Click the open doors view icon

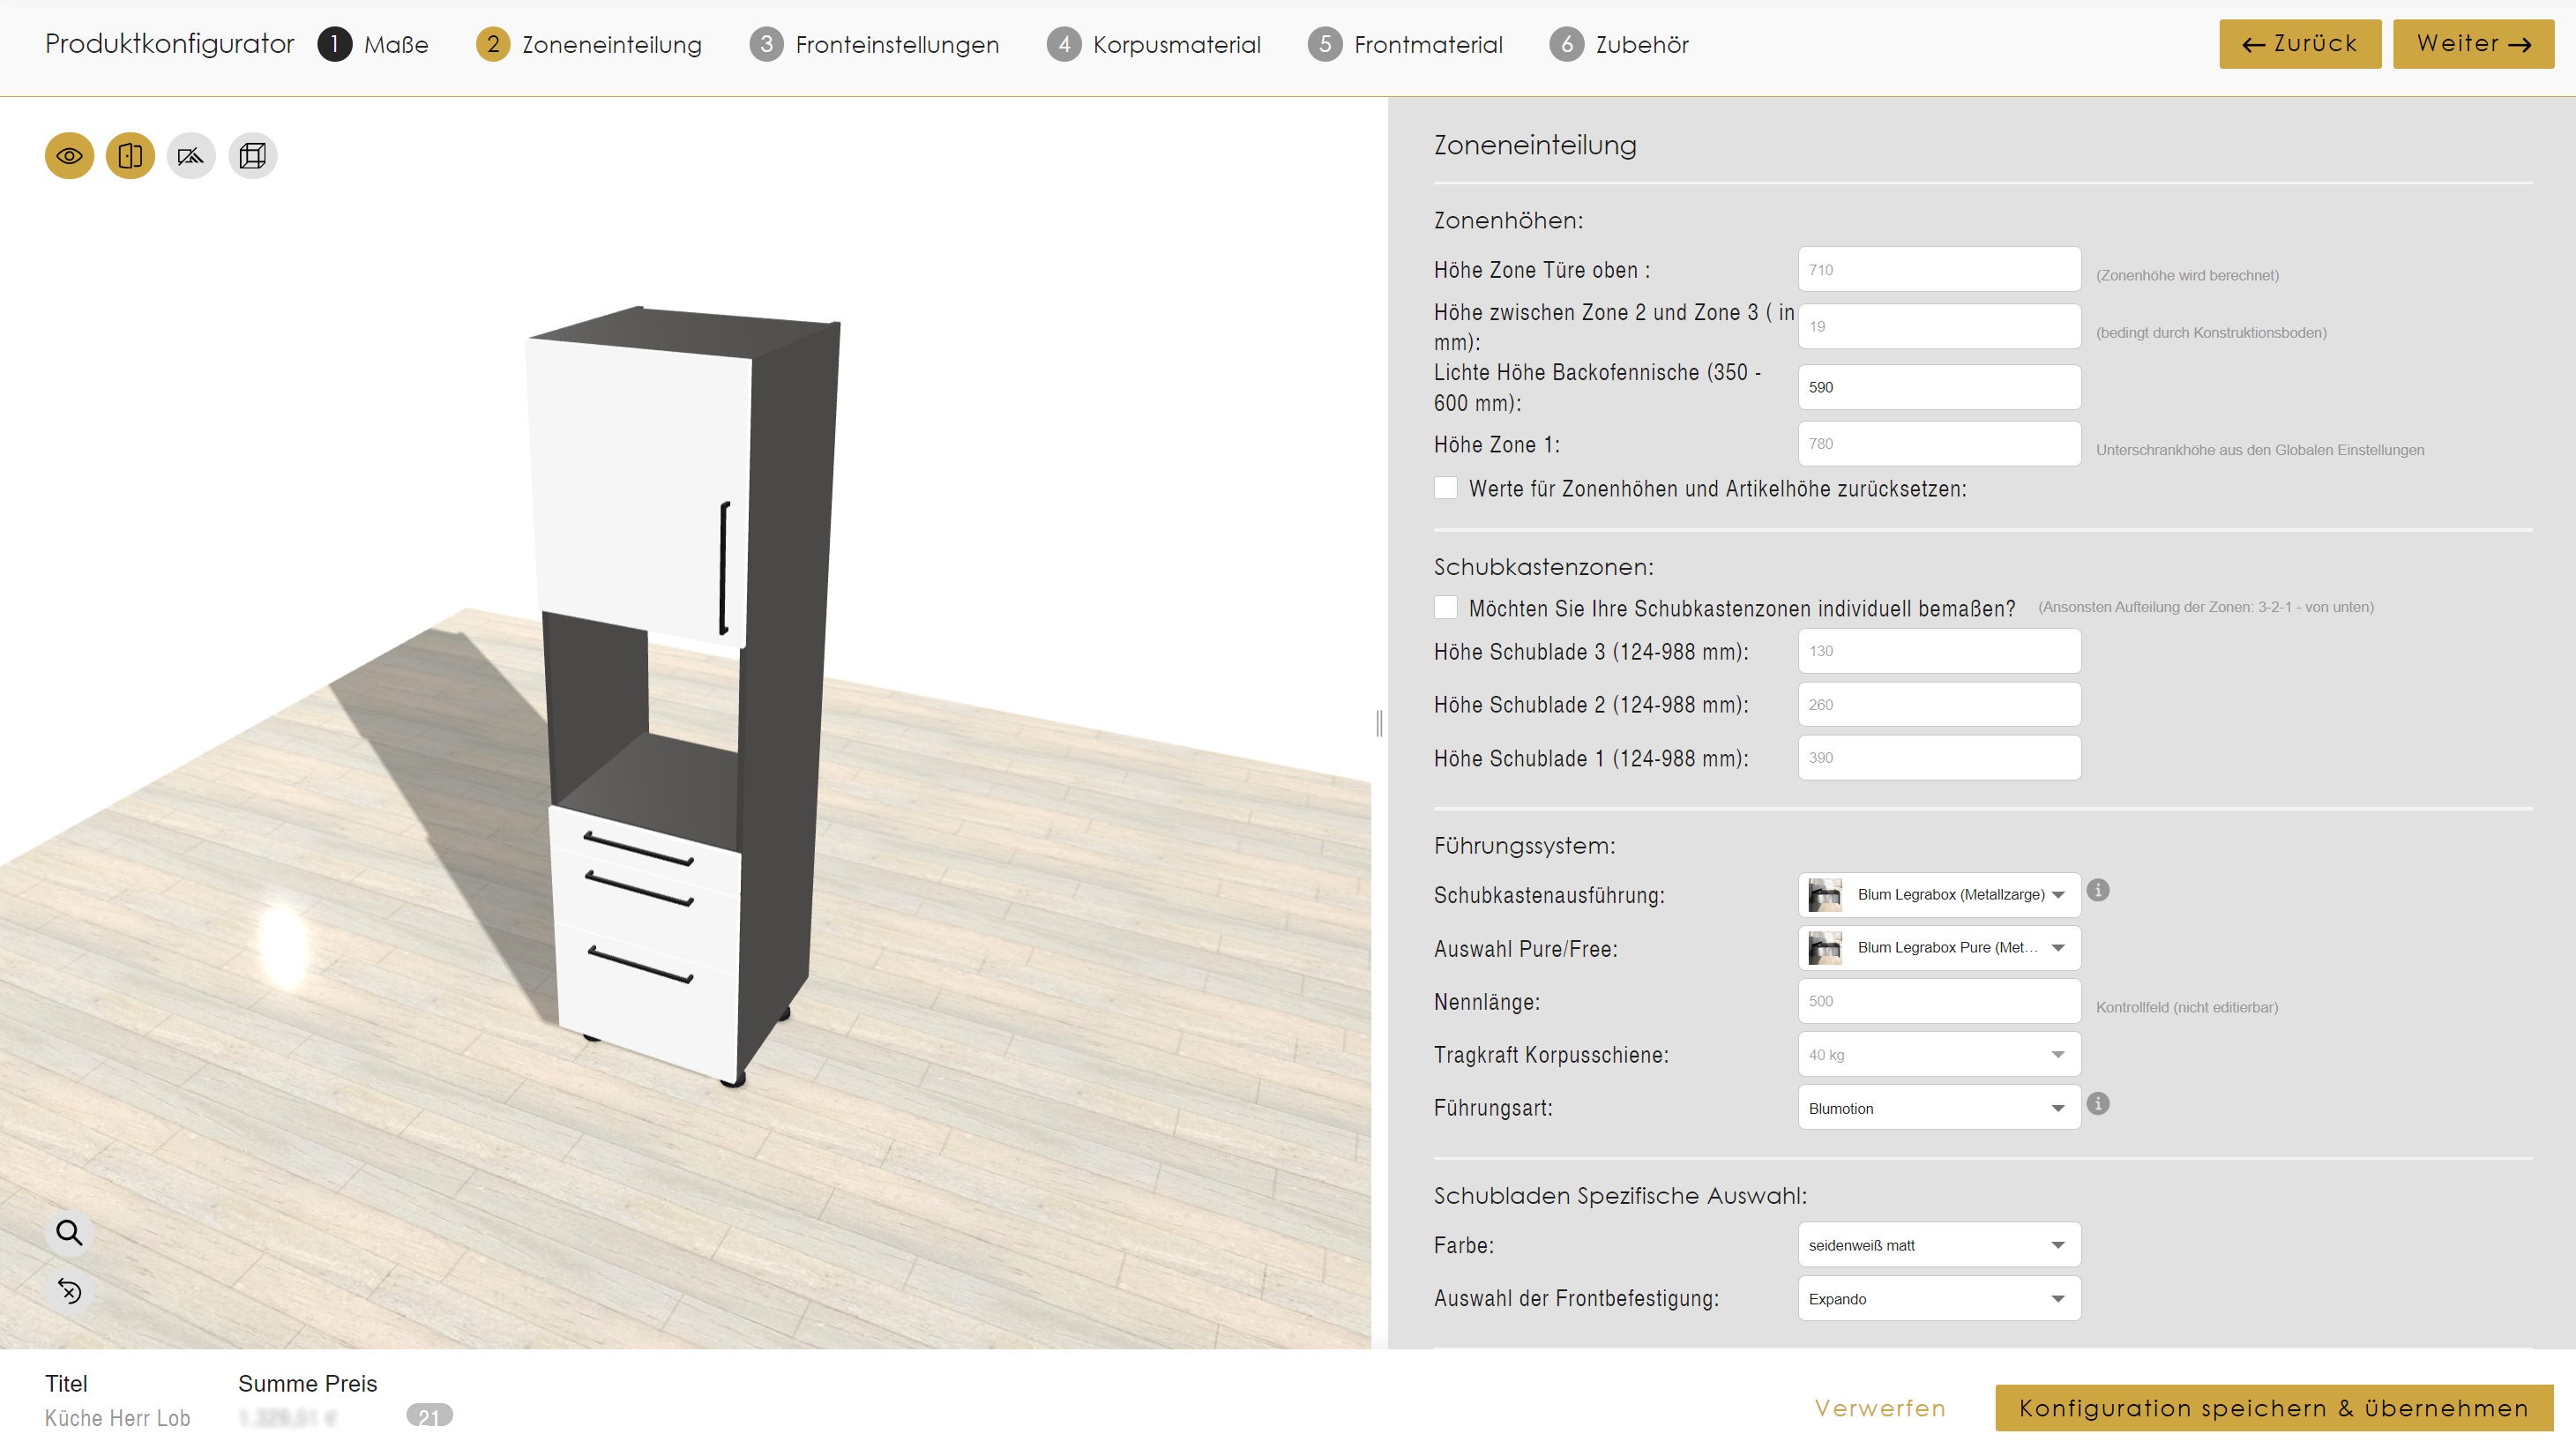point(130,156)
